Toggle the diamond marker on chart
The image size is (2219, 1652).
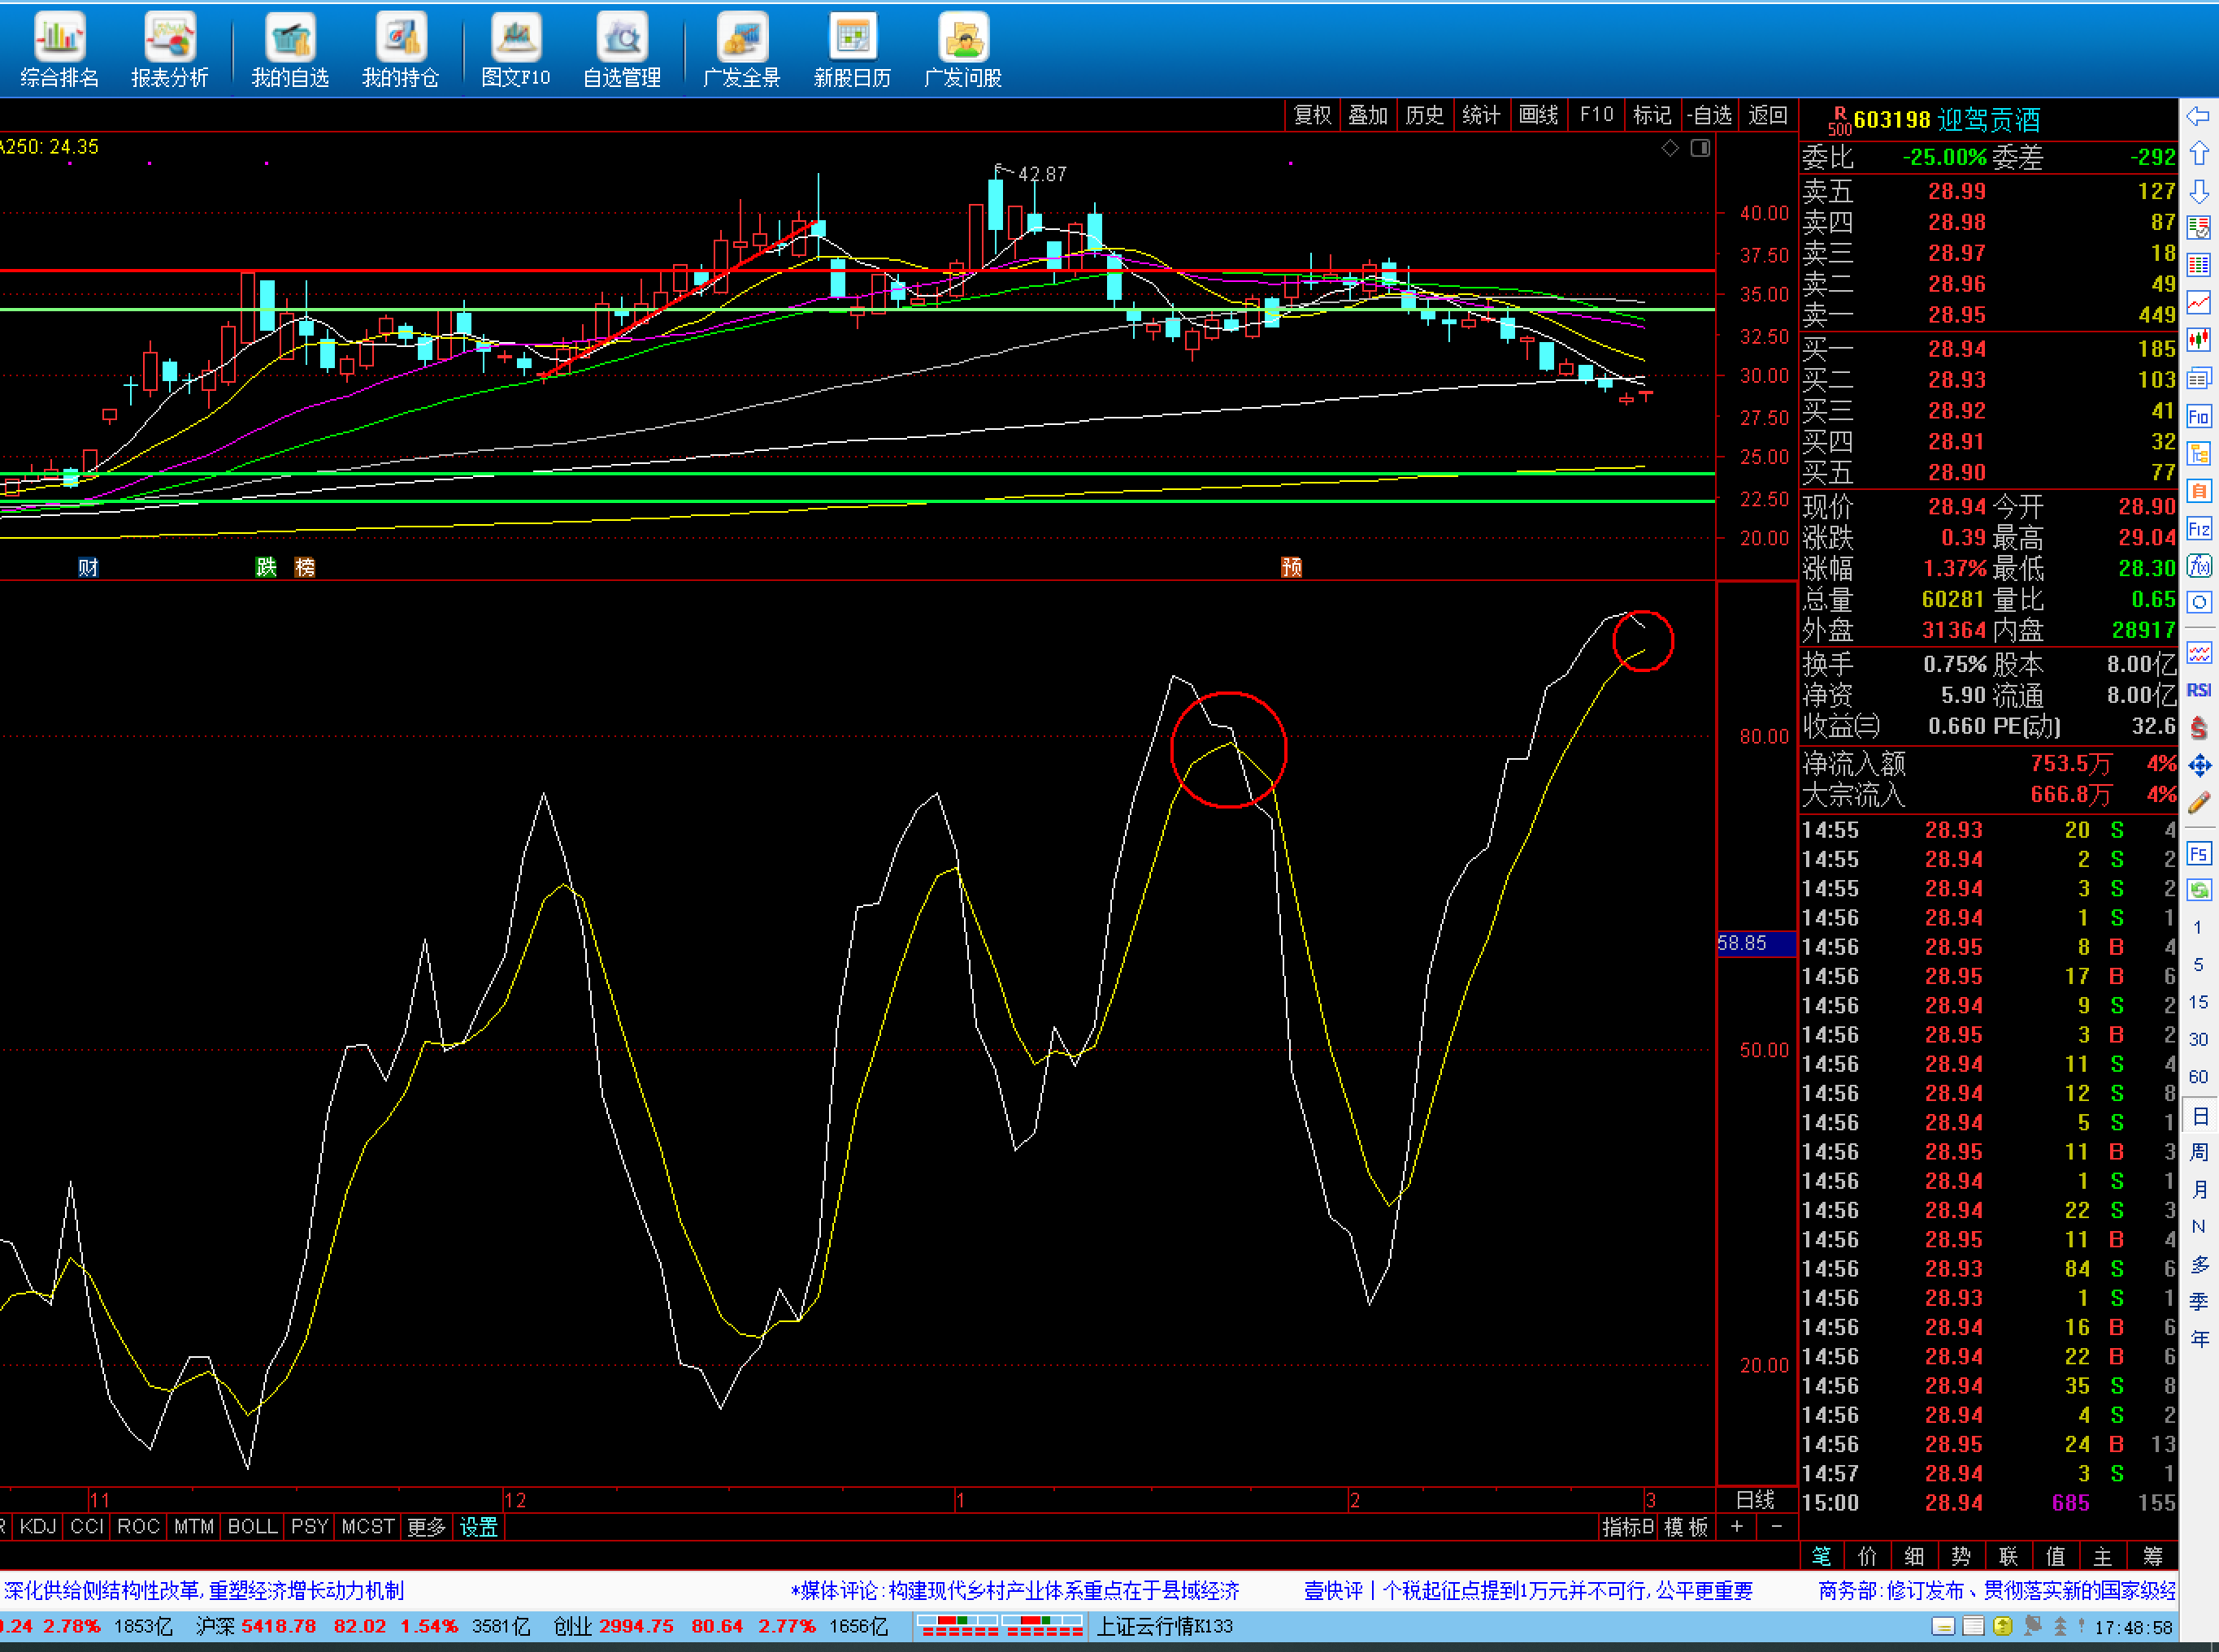pyautogui.click(x=1670, y=148)
